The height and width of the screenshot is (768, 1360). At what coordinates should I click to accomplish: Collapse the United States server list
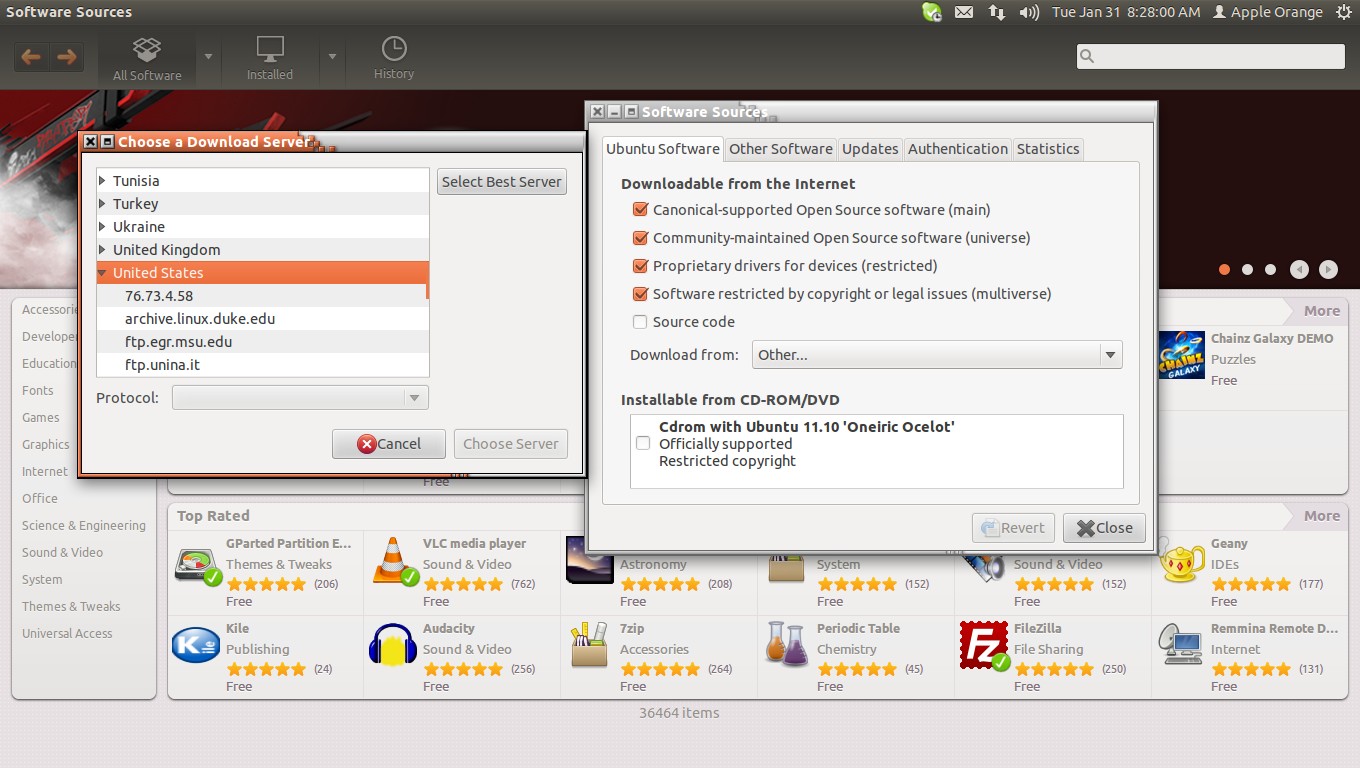tap(102, 273)
